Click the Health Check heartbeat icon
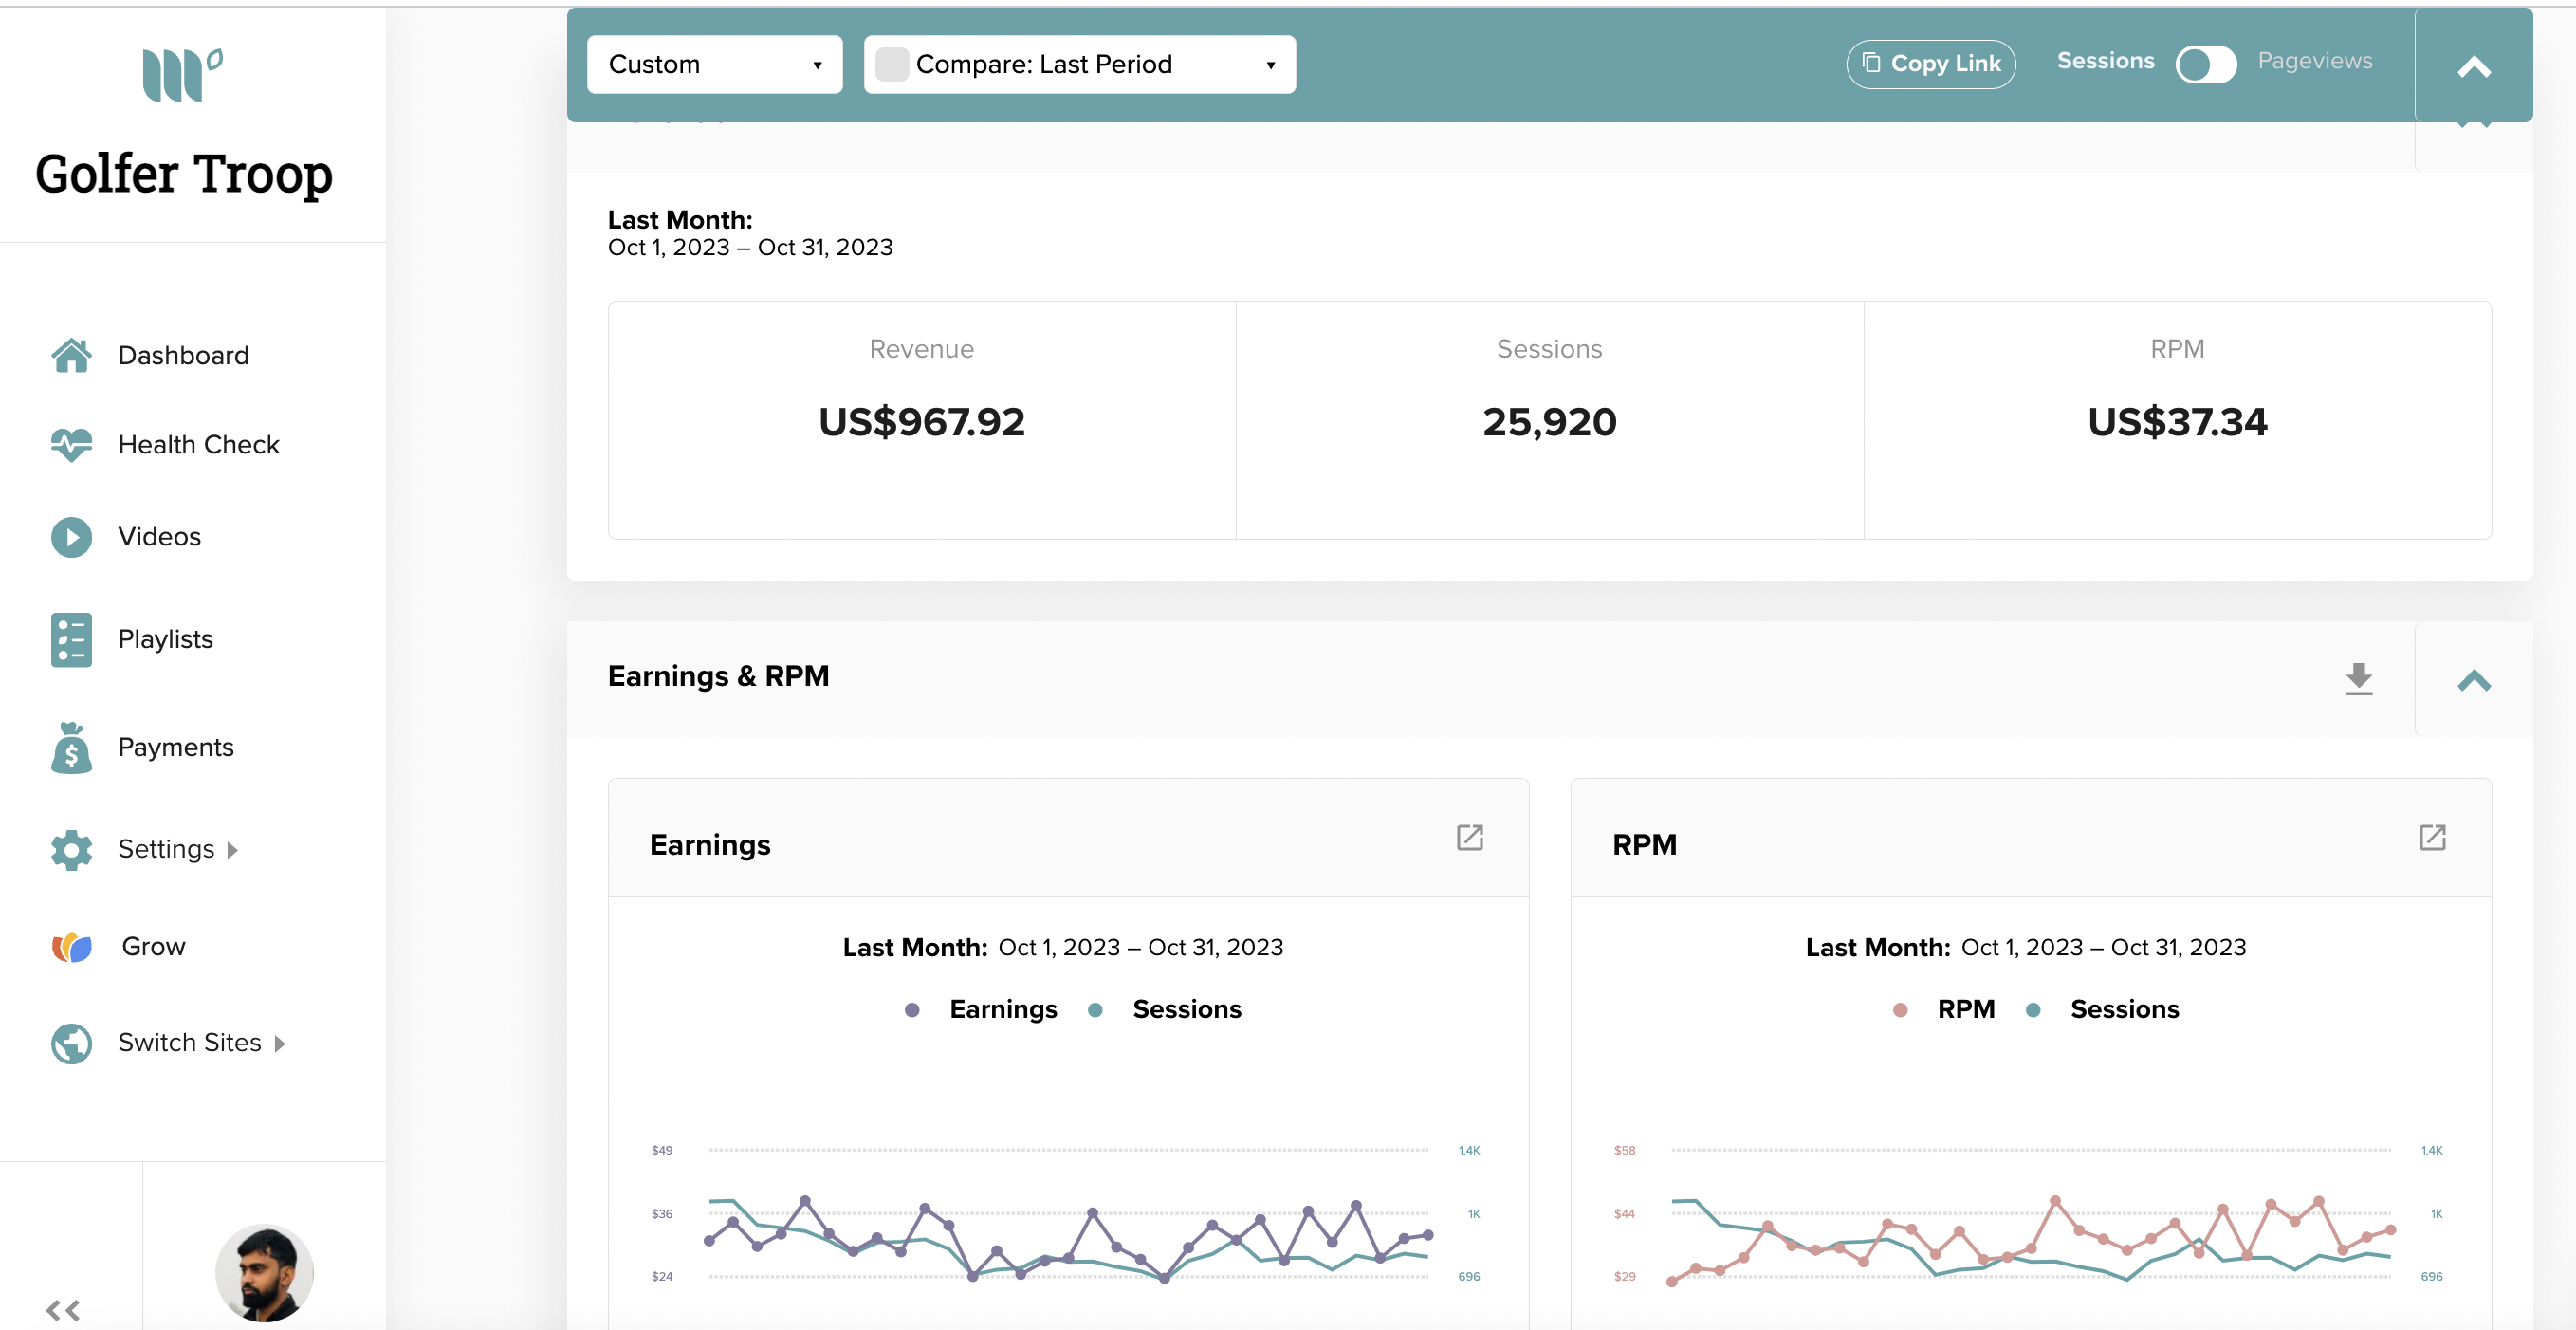2576x1330 pixels. [71, 444]
